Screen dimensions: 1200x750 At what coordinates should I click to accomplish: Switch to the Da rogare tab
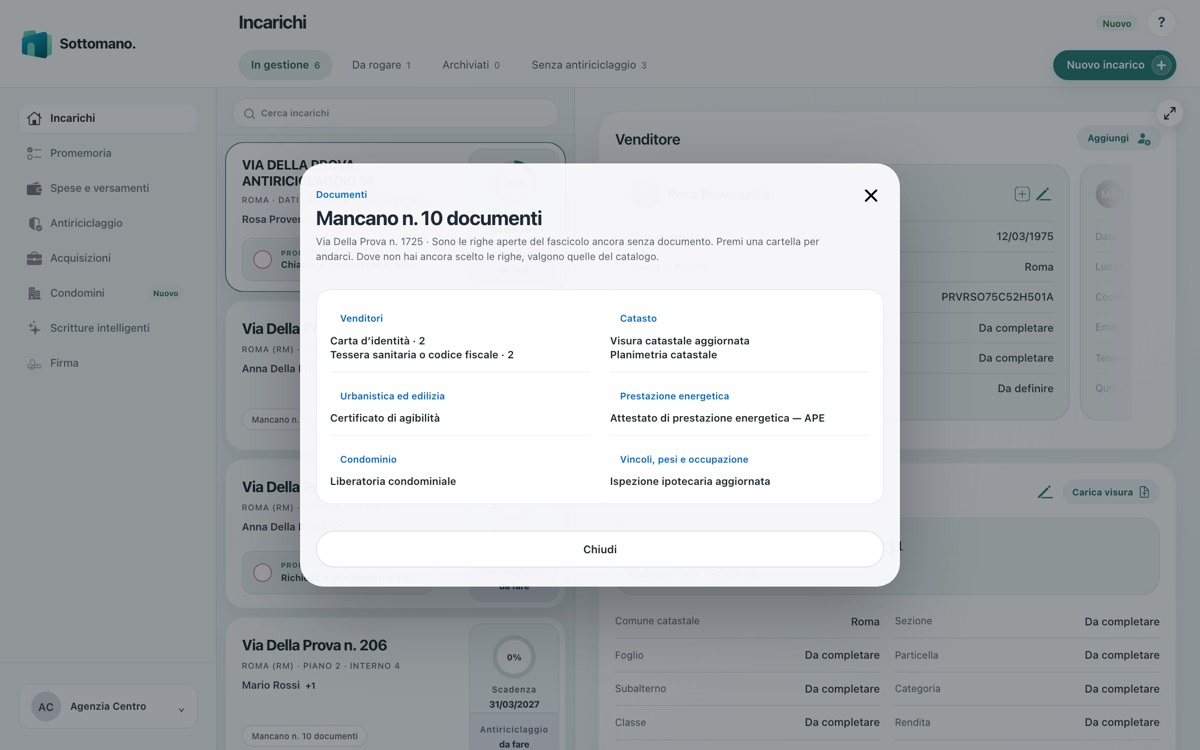(x=381, y=65)
